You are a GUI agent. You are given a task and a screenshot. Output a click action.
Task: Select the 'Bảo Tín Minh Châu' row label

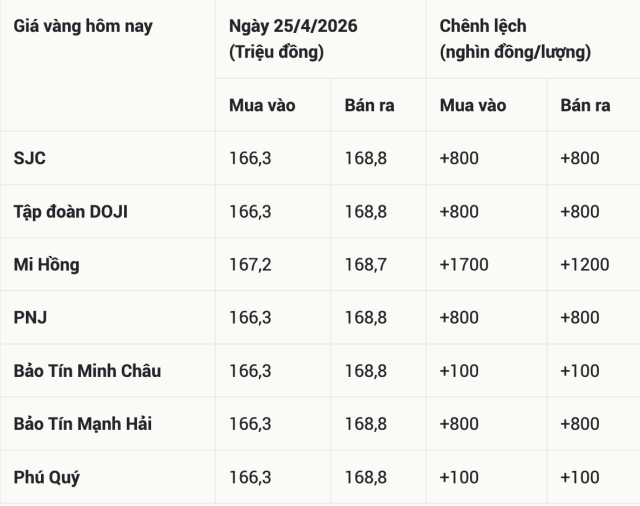[x=88, y=371]
